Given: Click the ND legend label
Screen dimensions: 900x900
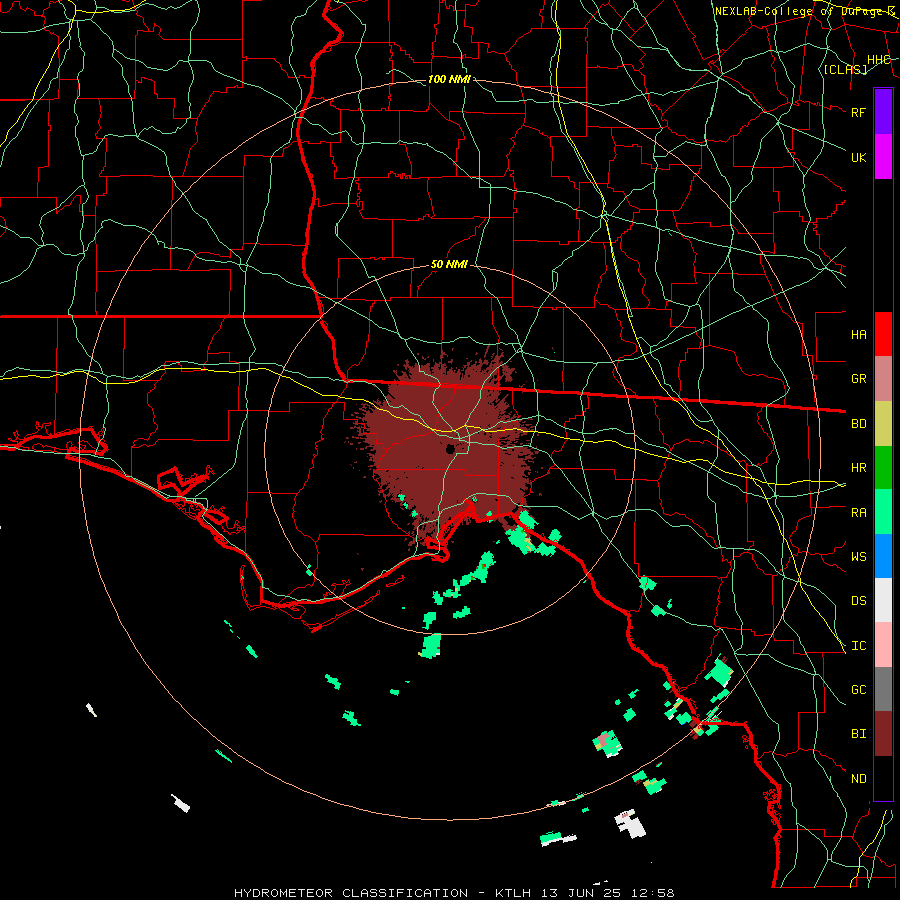Looking at the screenshot, I should 858,779.
